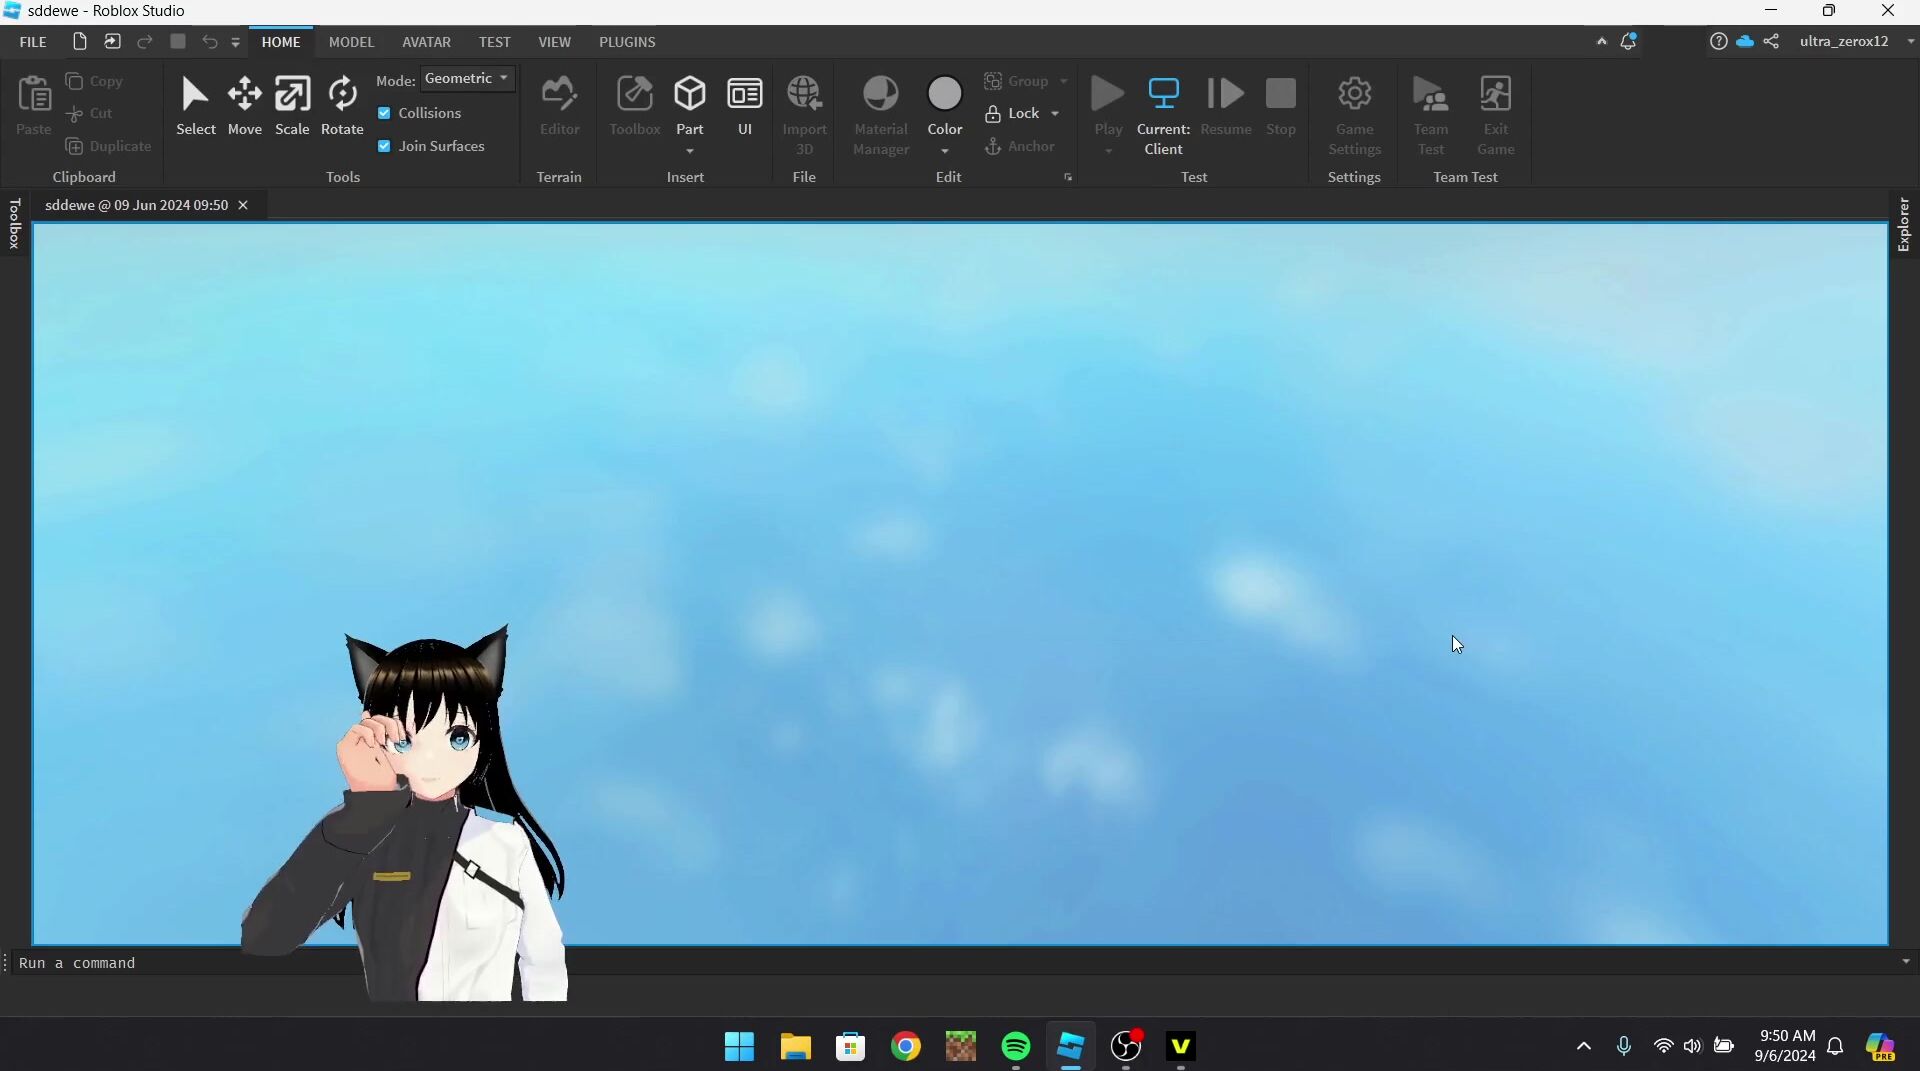1920x1071 pixels.
Task: Click the Color swatch circle
Action: point(944,94)
